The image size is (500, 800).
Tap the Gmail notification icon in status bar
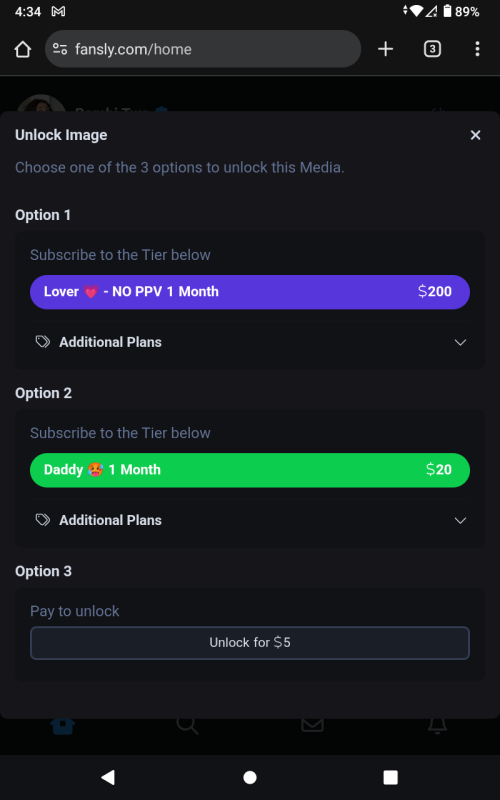point(58,11)
